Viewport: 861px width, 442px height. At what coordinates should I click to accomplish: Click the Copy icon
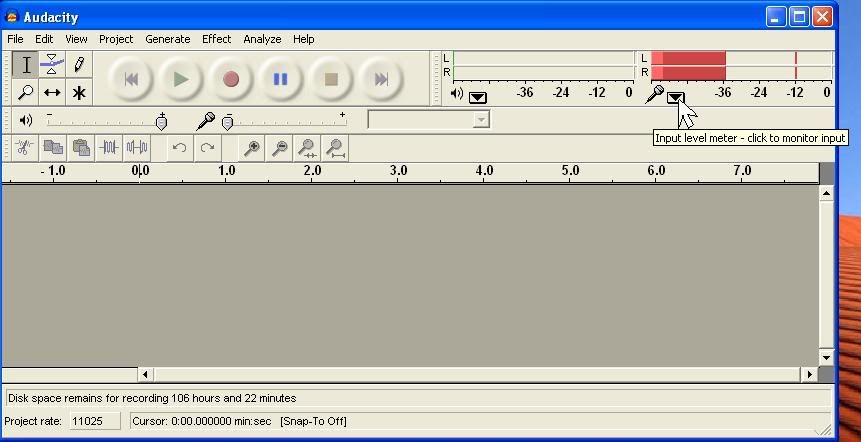coord(53,148)
